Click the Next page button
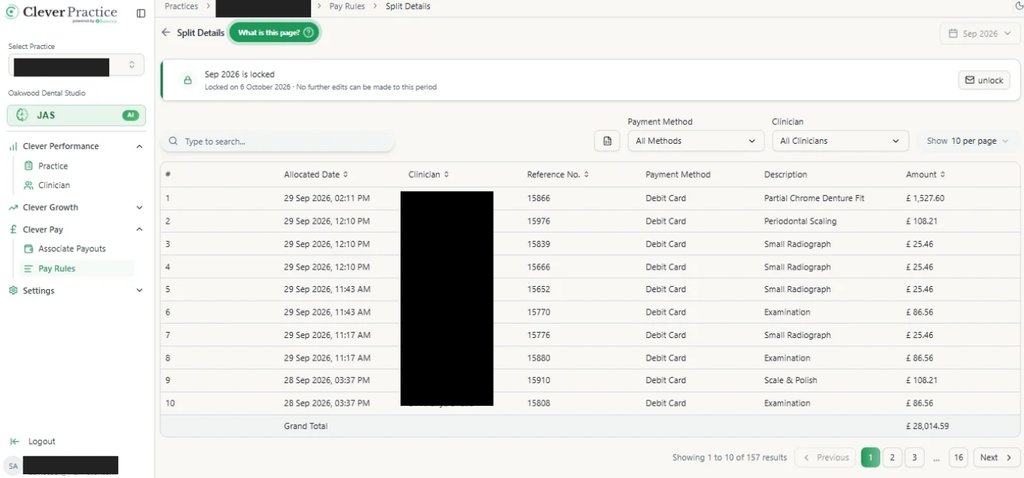The image size is (1024, 478). [x=996, y=458]
